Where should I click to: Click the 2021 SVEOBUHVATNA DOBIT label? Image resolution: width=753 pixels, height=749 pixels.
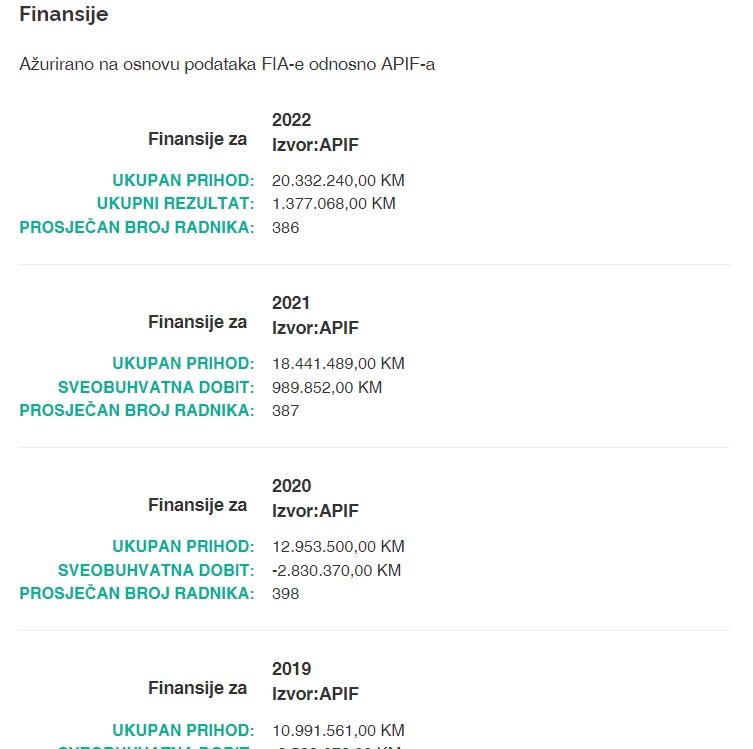pos(156,387)
